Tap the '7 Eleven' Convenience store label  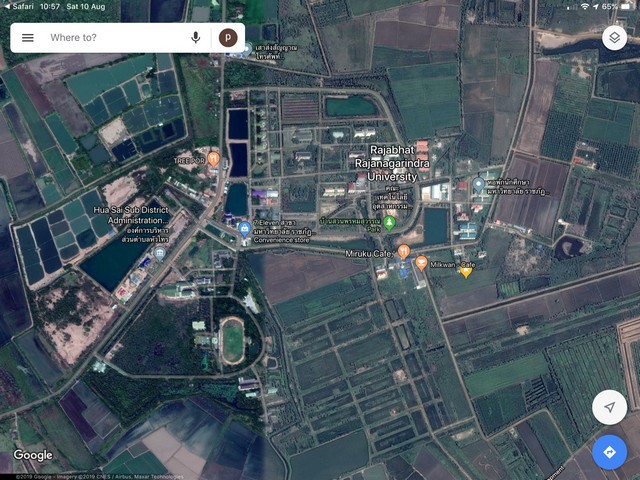(x=282, y=231)
